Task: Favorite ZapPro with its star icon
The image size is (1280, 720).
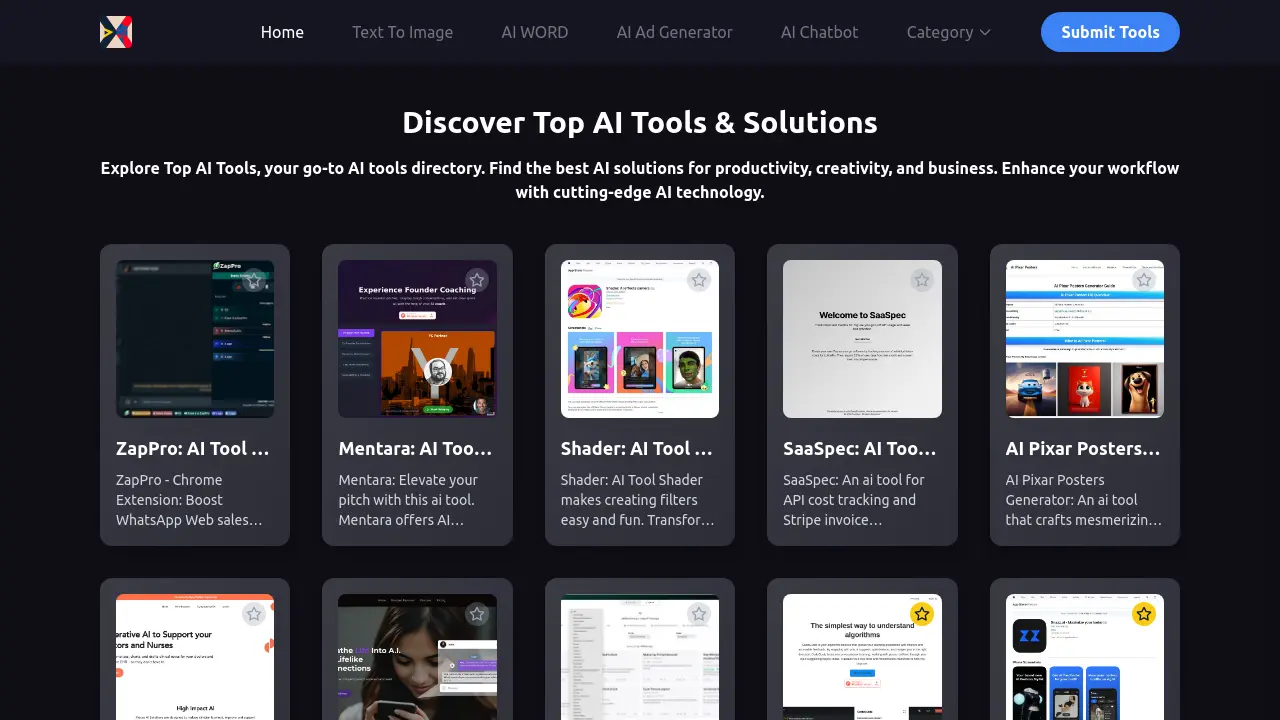Action: click(x=254, y=280)
